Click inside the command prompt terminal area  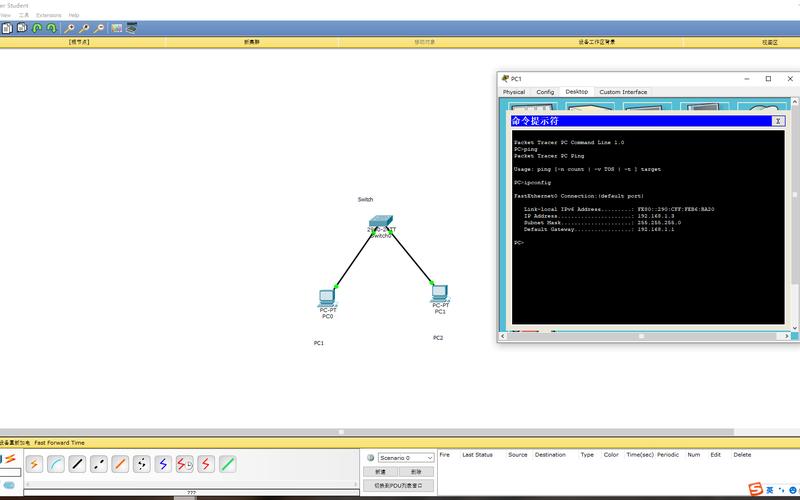pyautogui.click(x=648, y=227)
